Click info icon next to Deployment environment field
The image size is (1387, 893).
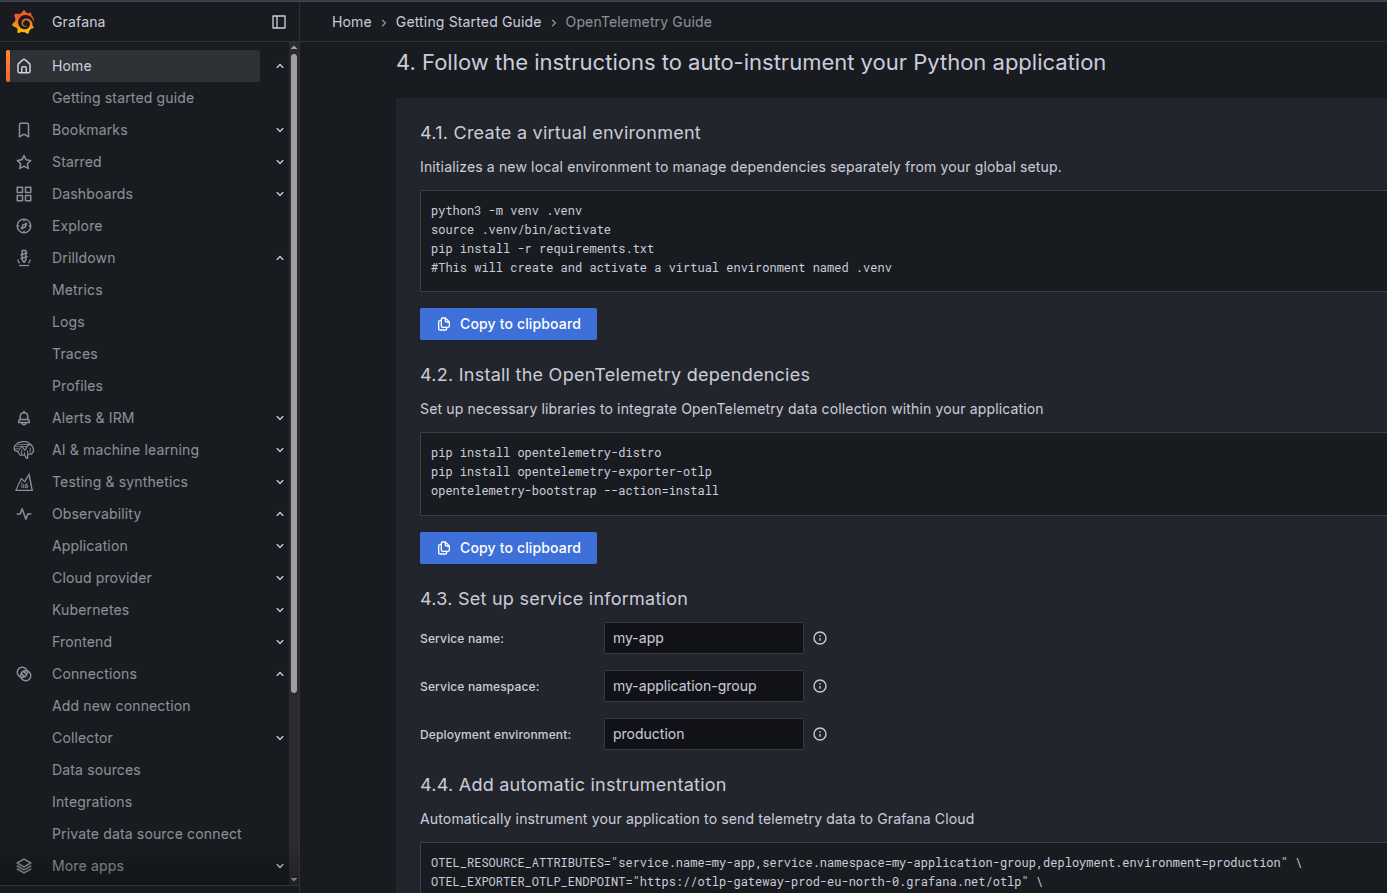point(820,734)
